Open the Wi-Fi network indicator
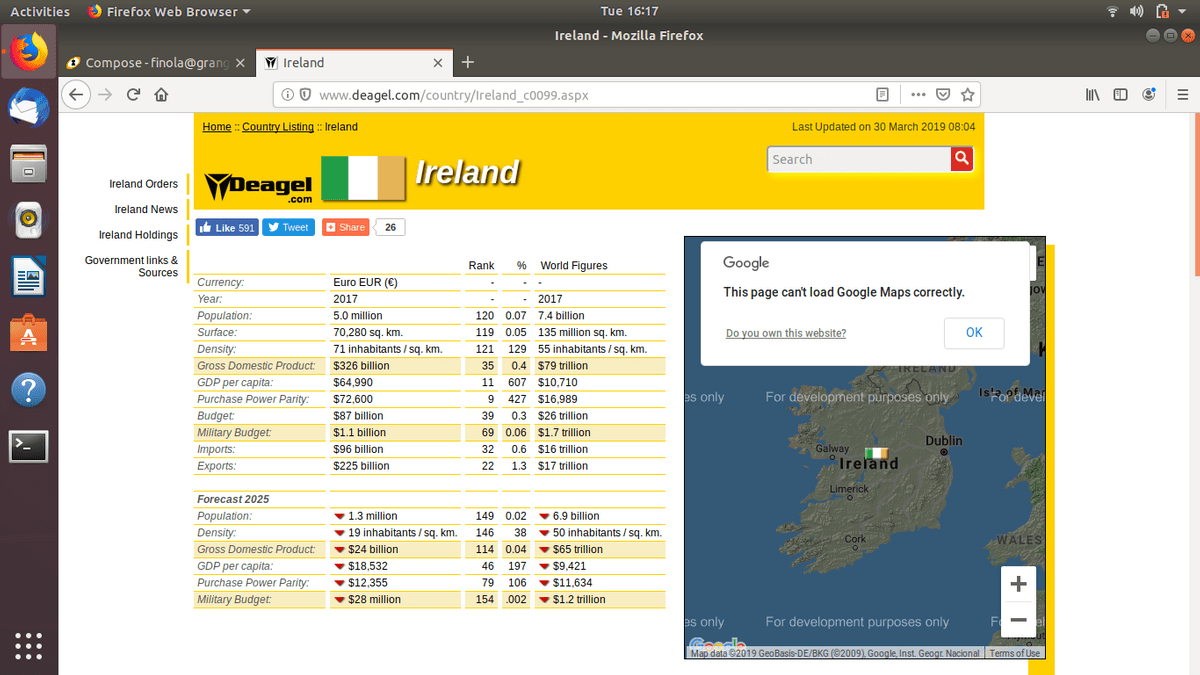1200x675 pixels. coord(1112,12)
